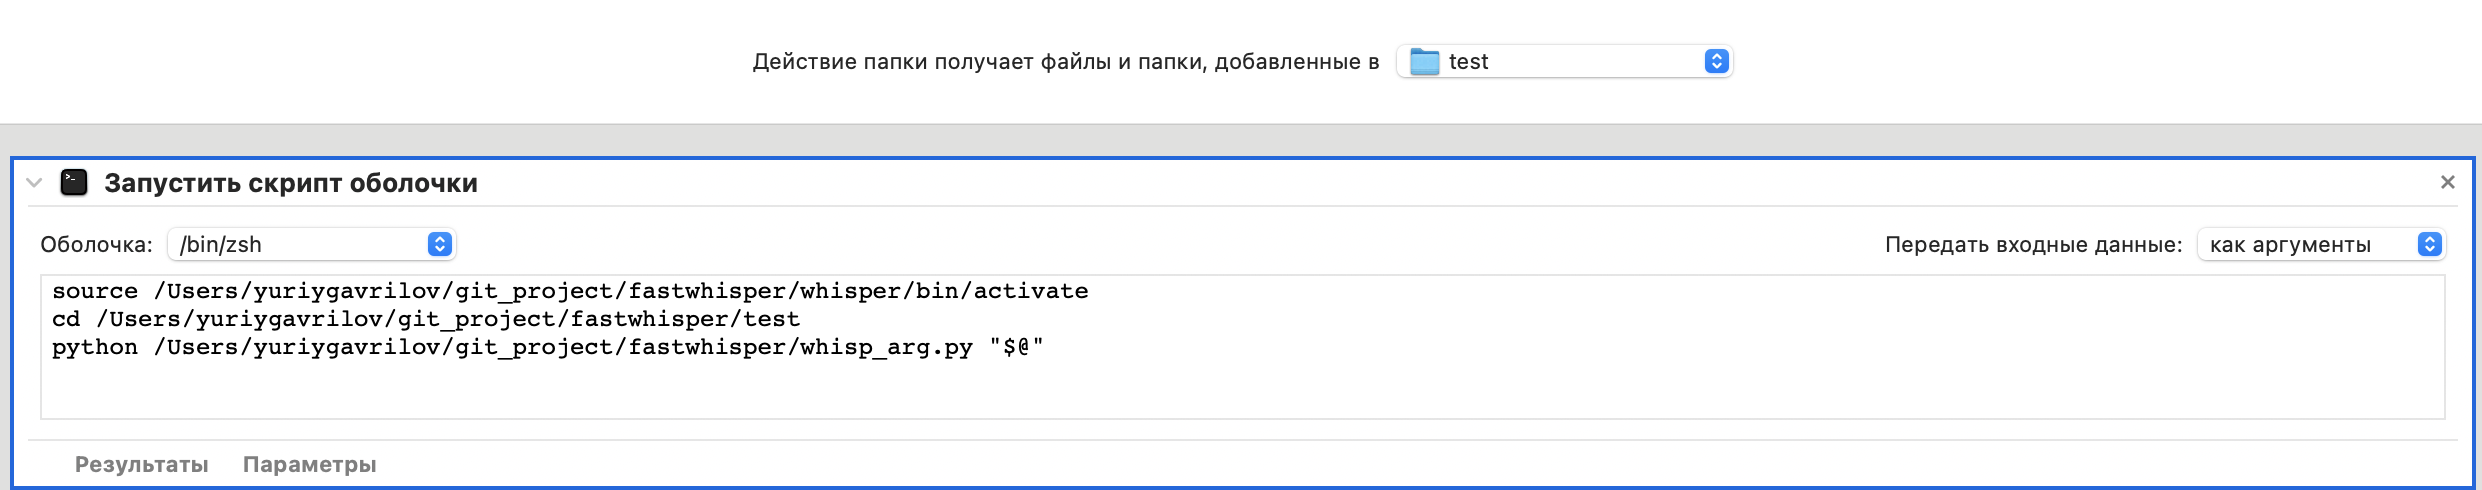This screenshot has width=2482, height=490.
Task: Click the blue arrows on the test folder popup
Action: pyautogui.click(x=1716, y=62)
